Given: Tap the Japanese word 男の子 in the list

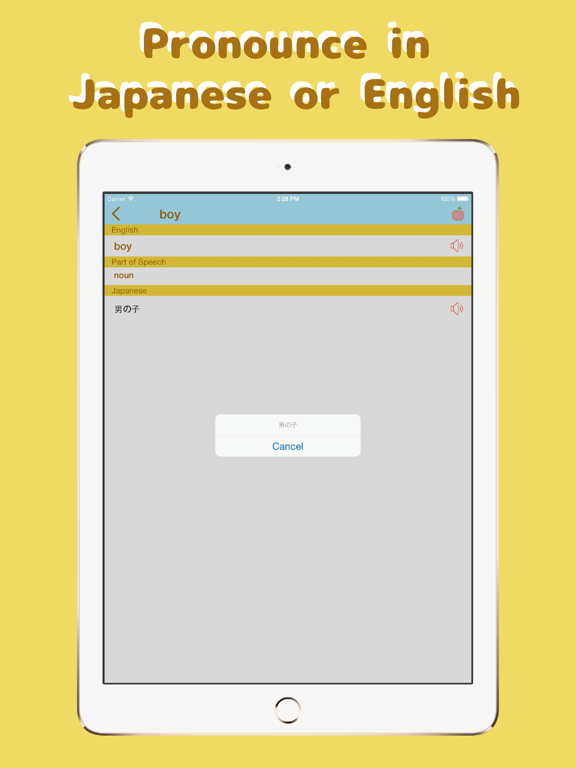Looking at the screenshot, I should point(127,309).
